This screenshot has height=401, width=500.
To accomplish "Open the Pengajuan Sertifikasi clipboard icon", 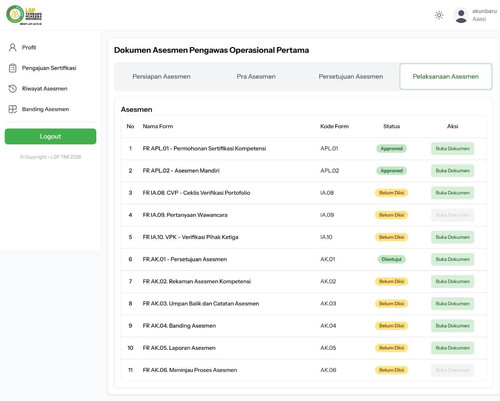I will (13, 68).
